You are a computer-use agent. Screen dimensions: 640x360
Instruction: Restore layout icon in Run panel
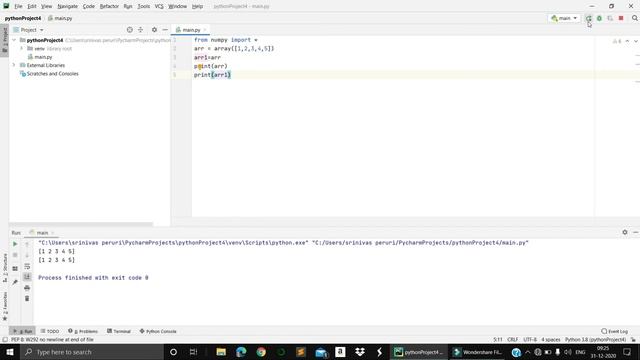(15, 269)
